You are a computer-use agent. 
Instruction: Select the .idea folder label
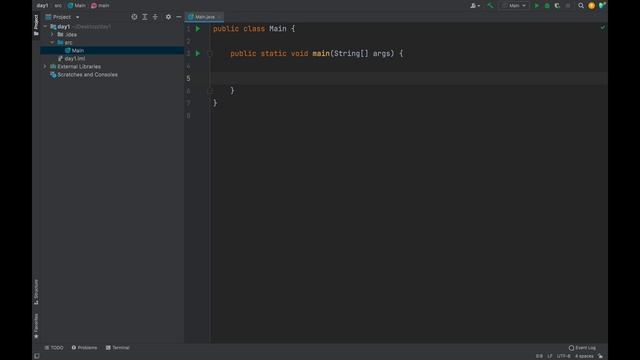coord(71,35)
